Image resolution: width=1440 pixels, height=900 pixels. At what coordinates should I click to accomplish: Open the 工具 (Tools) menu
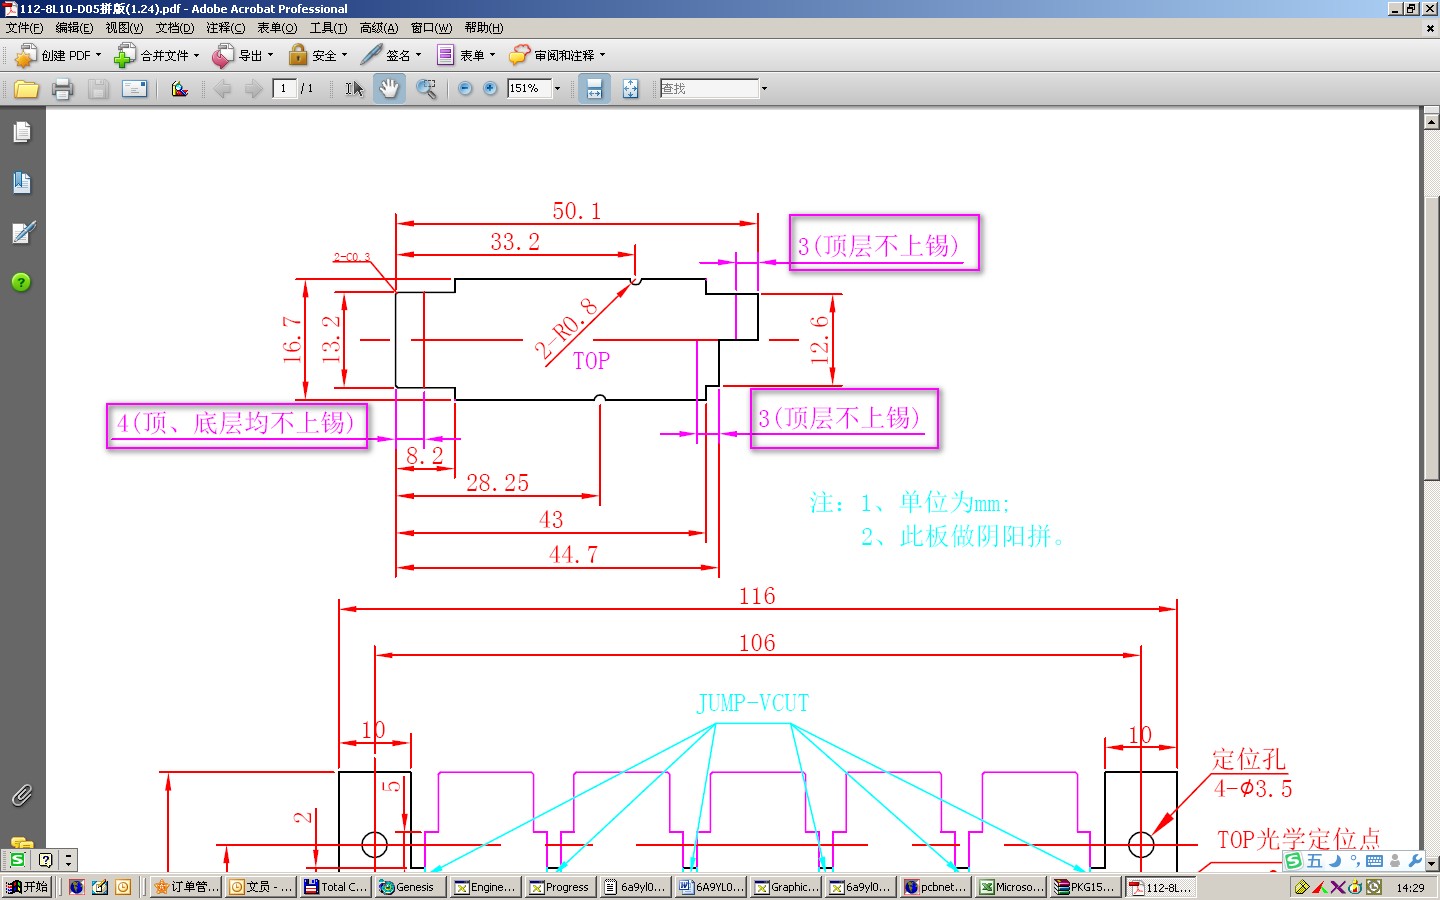tap(328, 28)
